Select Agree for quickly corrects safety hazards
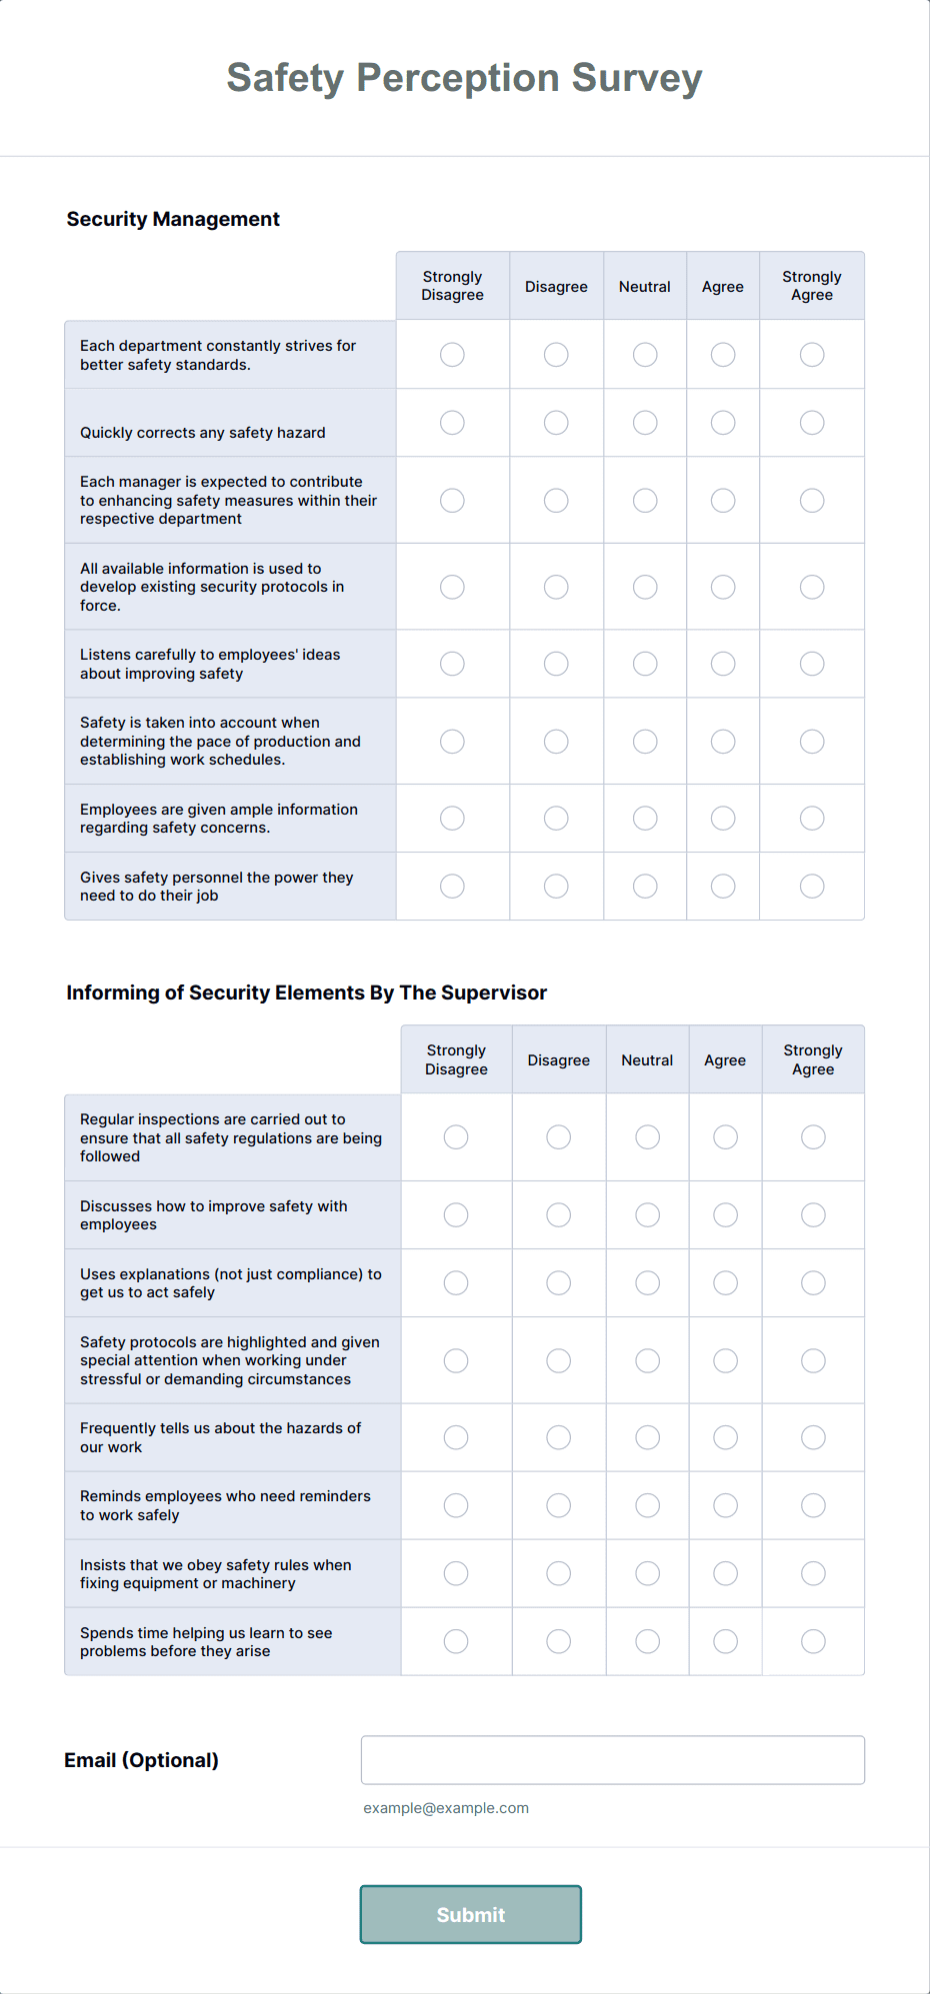930x1994 pixels. coord(723,422)
